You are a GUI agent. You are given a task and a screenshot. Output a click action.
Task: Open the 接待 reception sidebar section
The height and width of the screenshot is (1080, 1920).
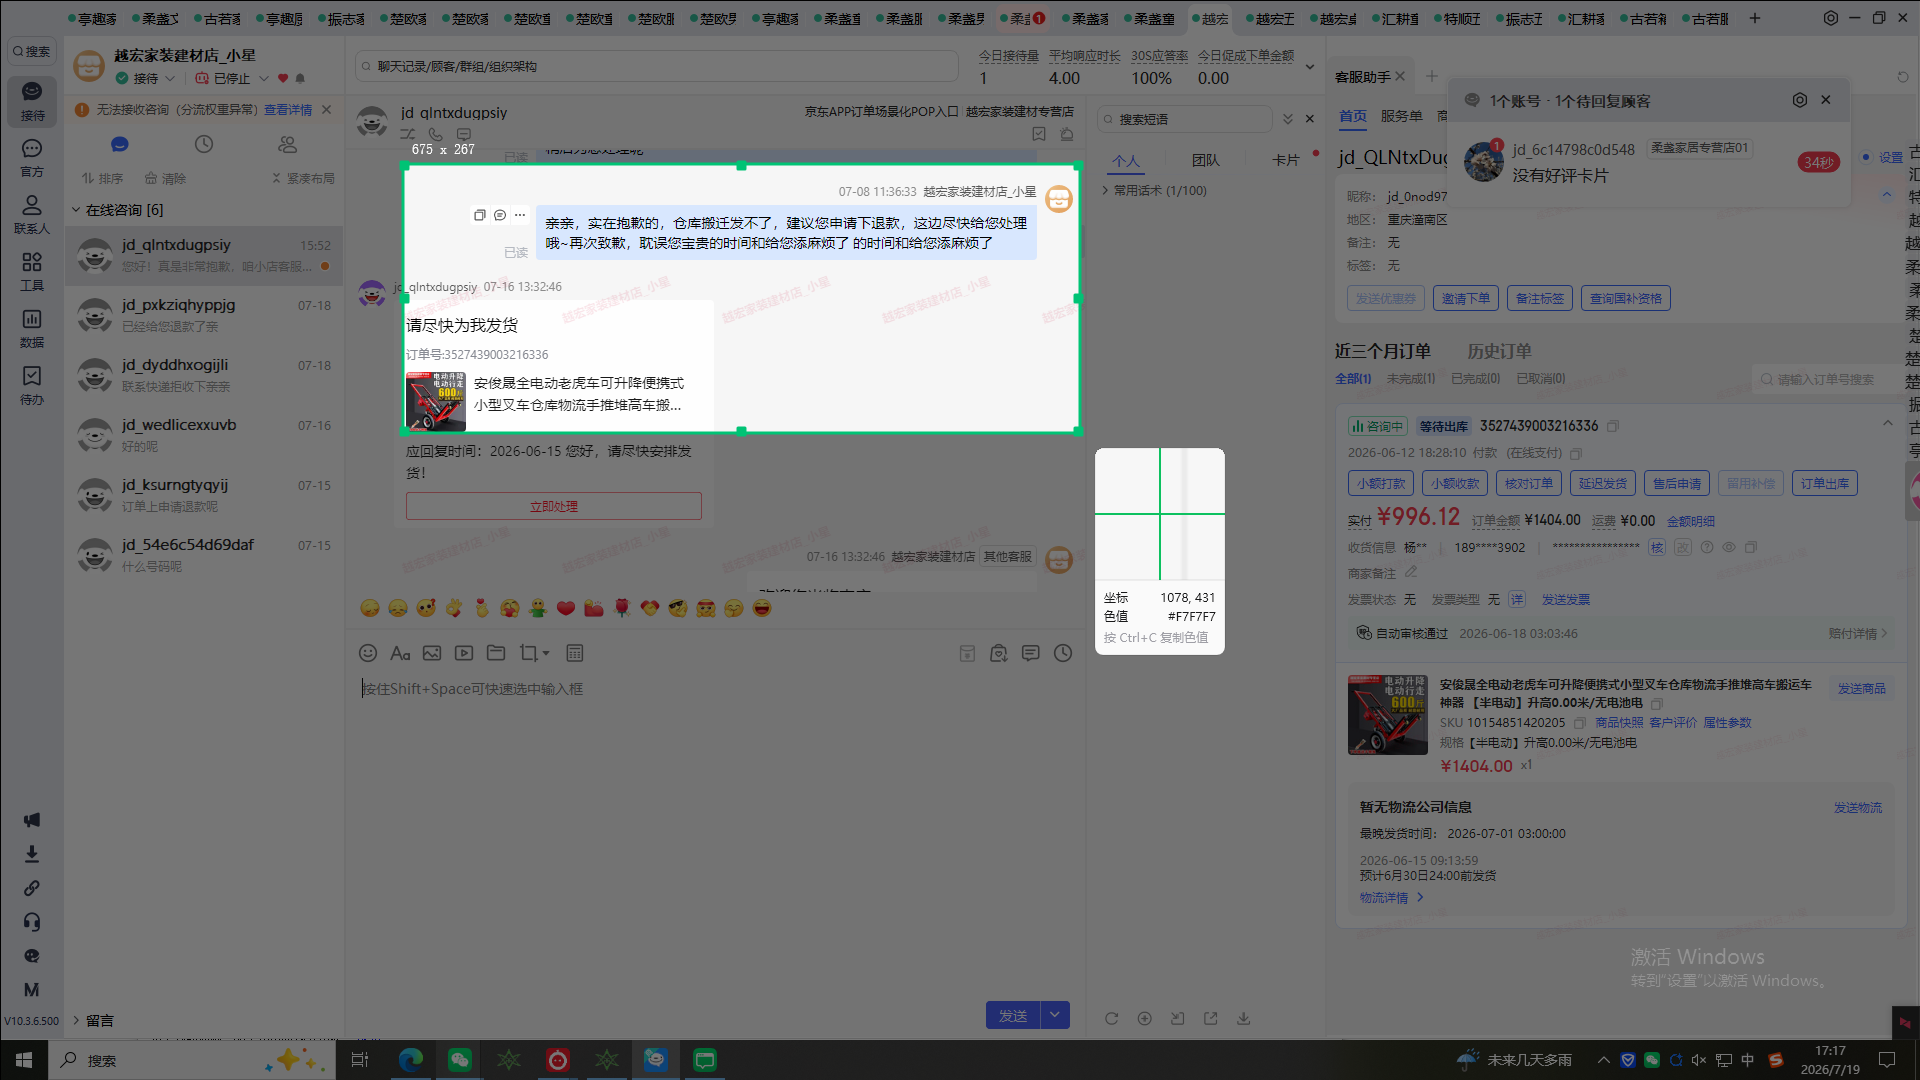[32, 101]
